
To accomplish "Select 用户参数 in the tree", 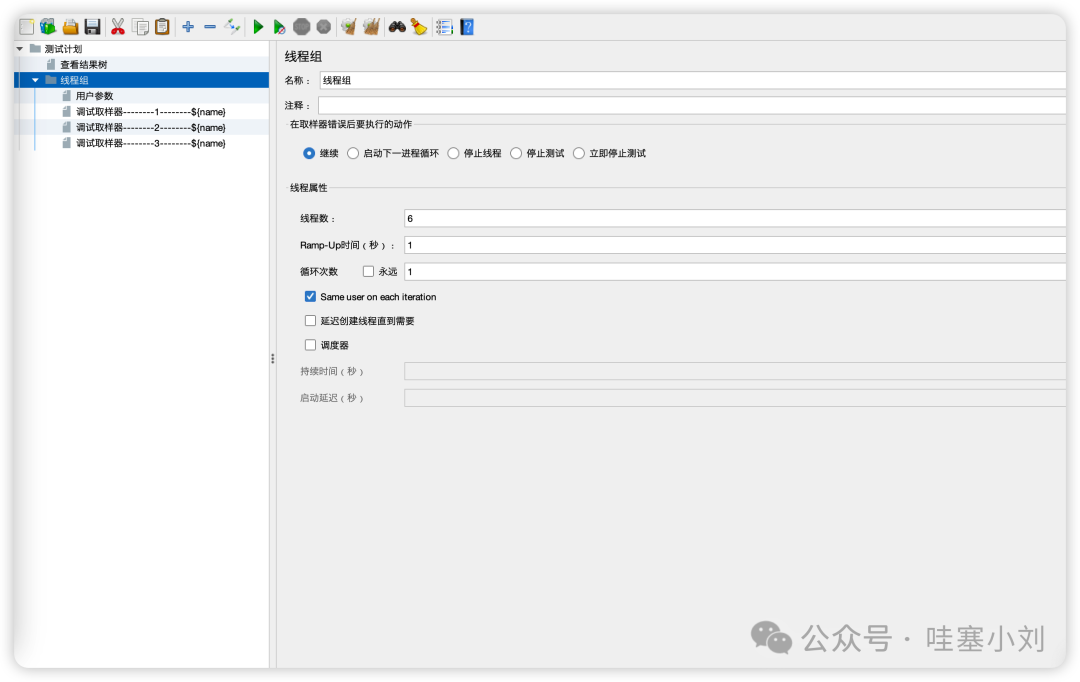I will tap(94, 96).
